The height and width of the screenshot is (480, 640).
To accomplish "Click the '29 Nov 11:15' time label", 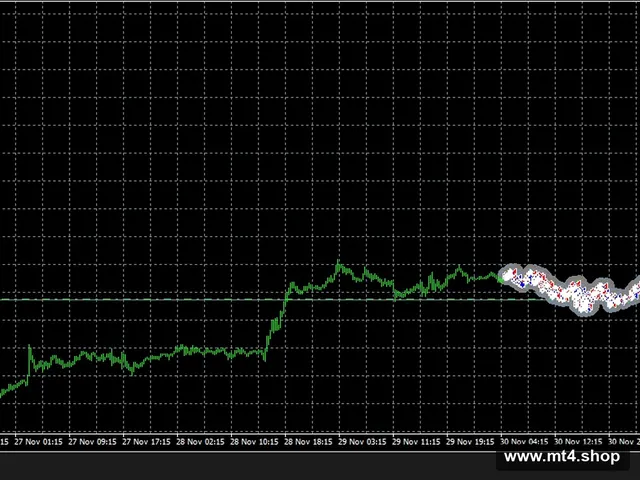I will click(x=416, y=442).
